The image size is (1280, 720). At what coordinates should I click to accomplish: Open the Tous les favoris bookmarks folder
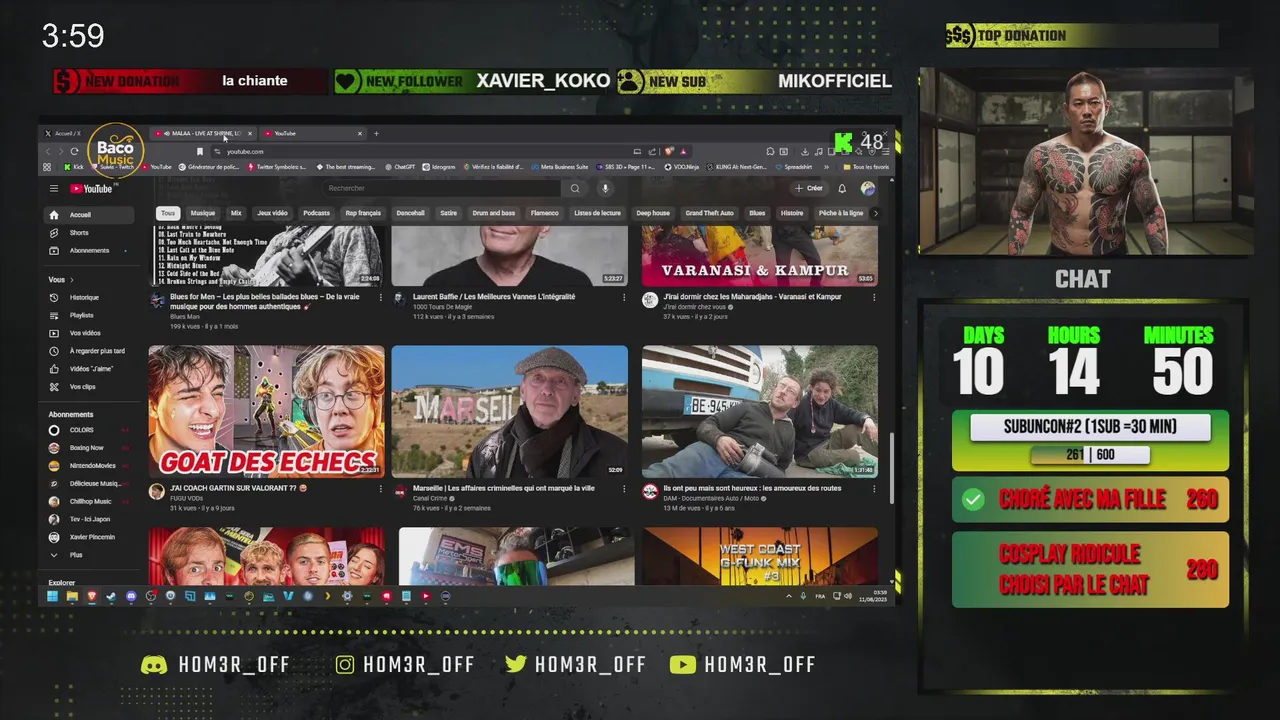[x=866, y=167]
